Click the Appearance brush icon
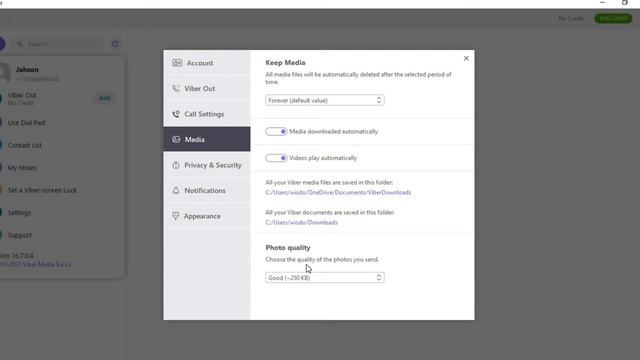Screen dimensions: 640x360 tap(176, 216)
